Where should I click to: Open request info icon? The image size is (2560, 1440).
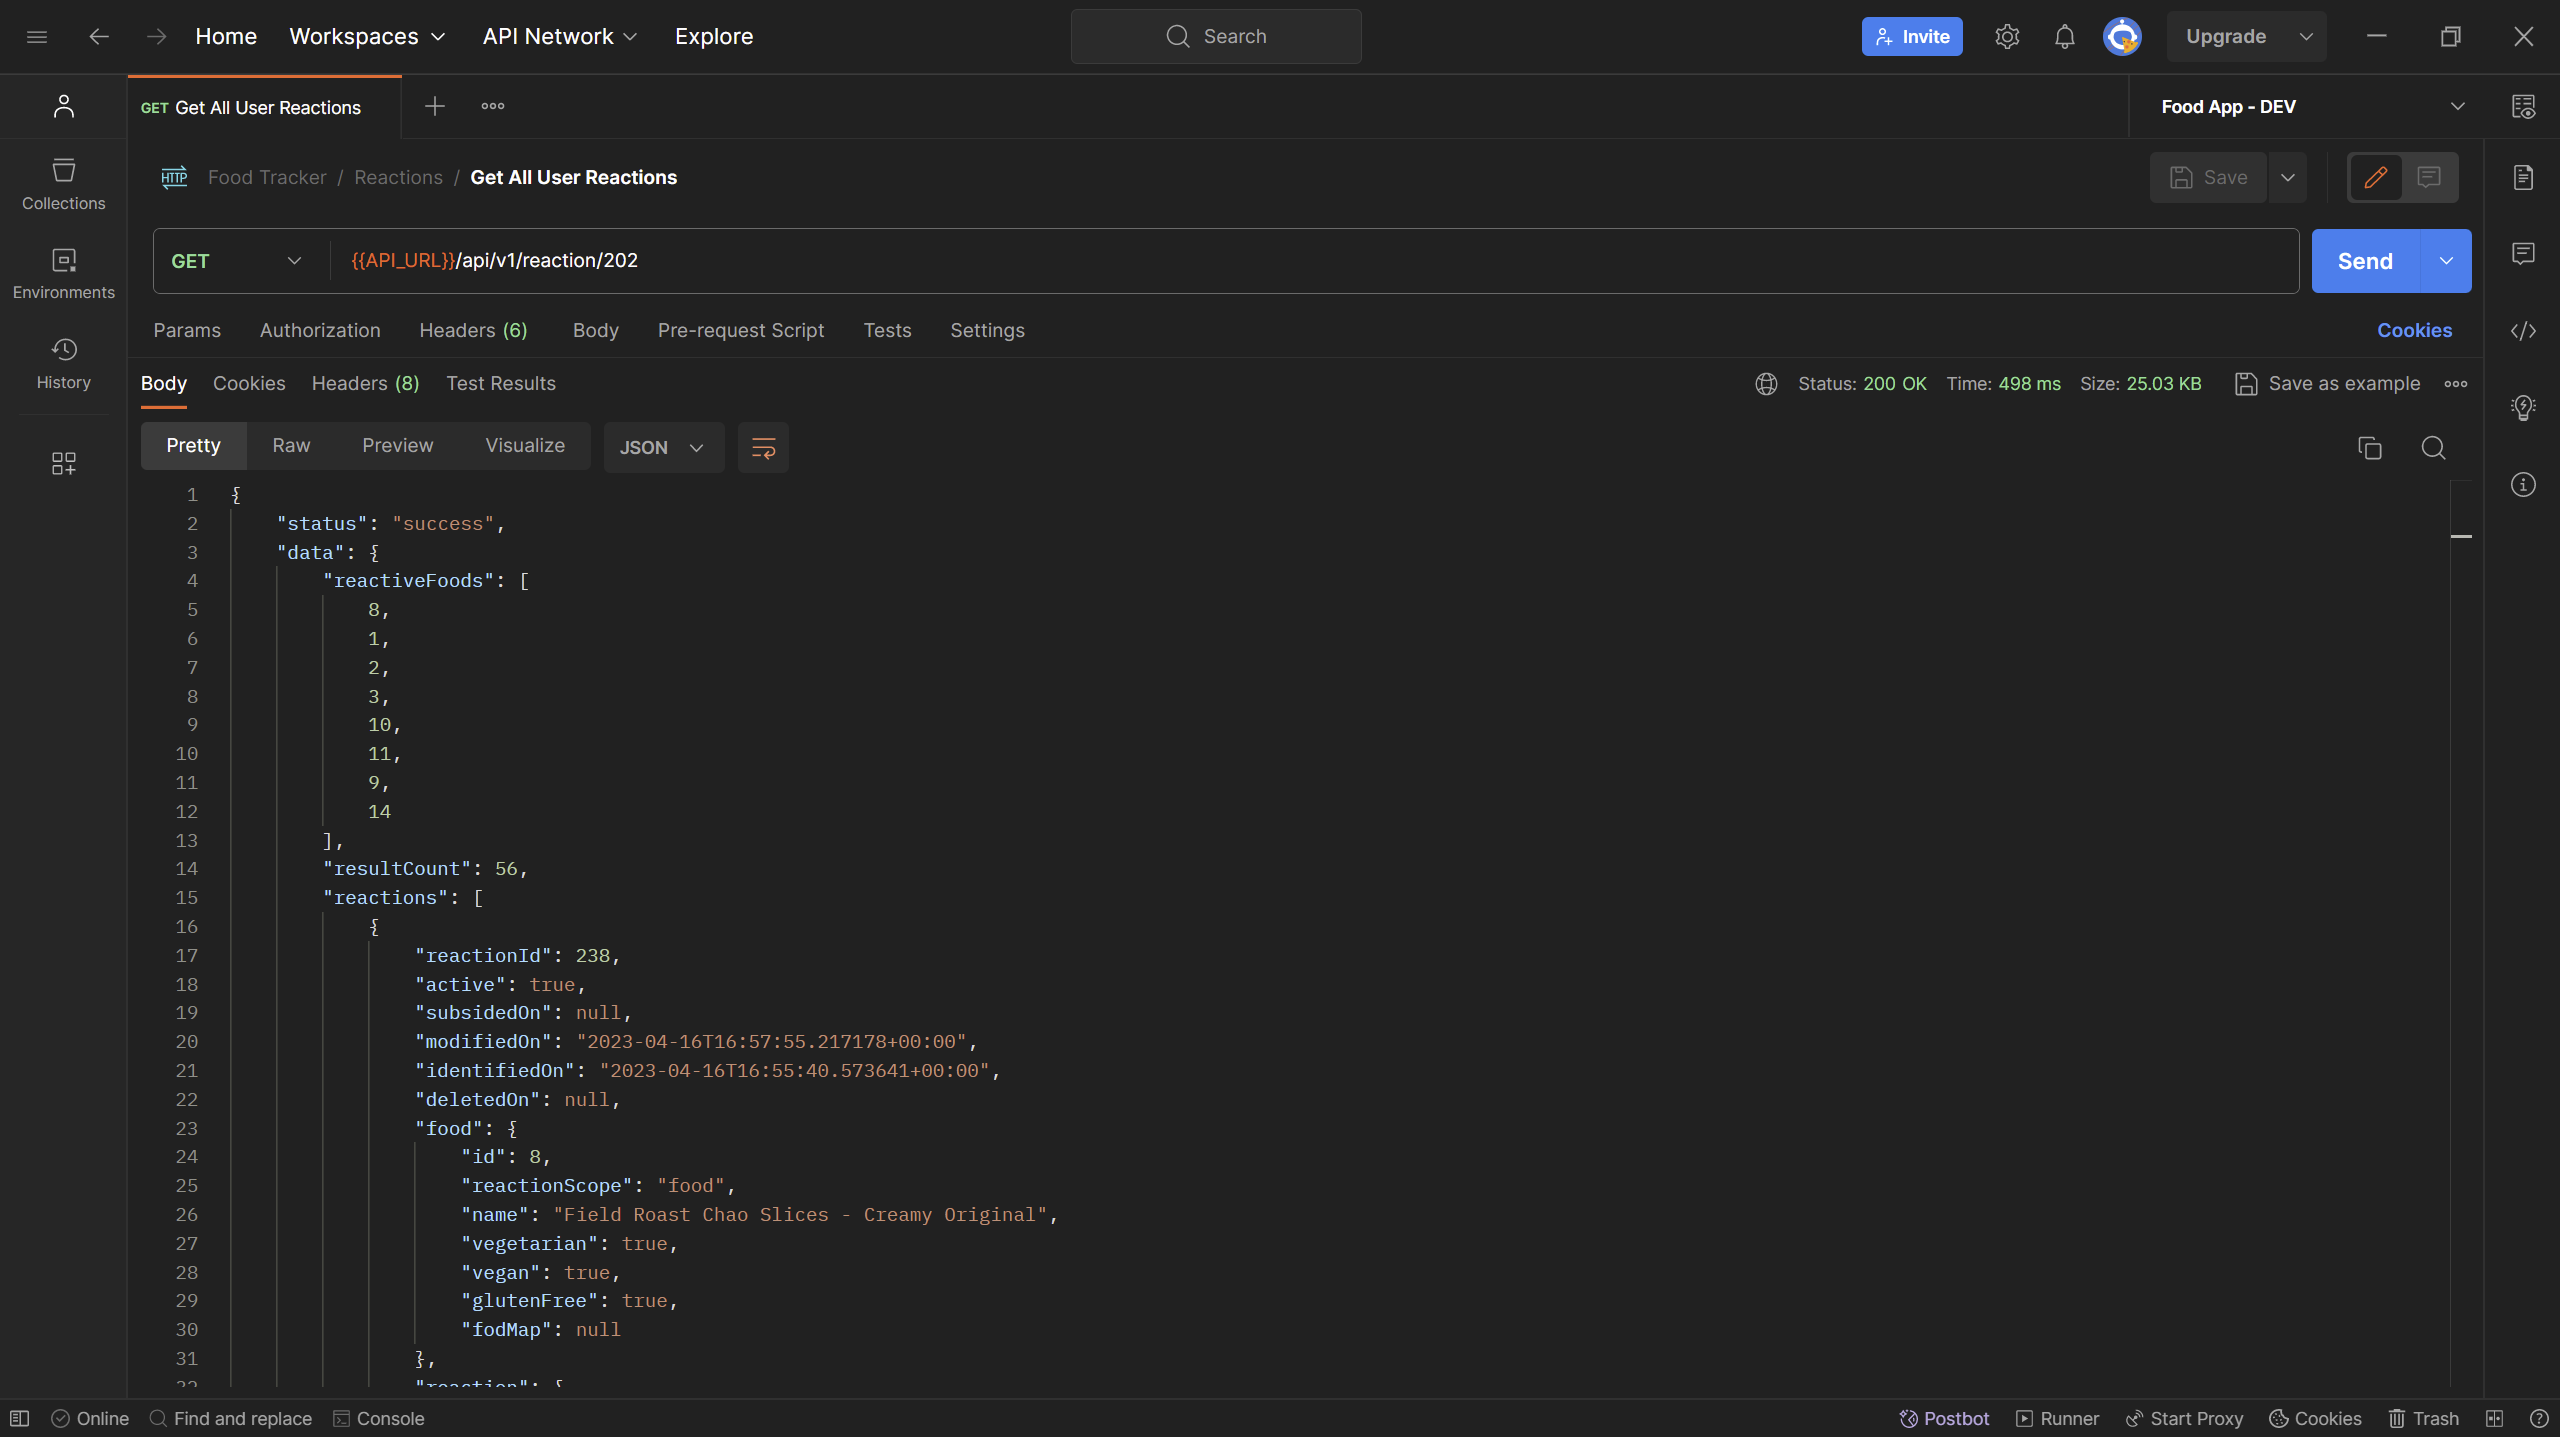click(2523, 485)
